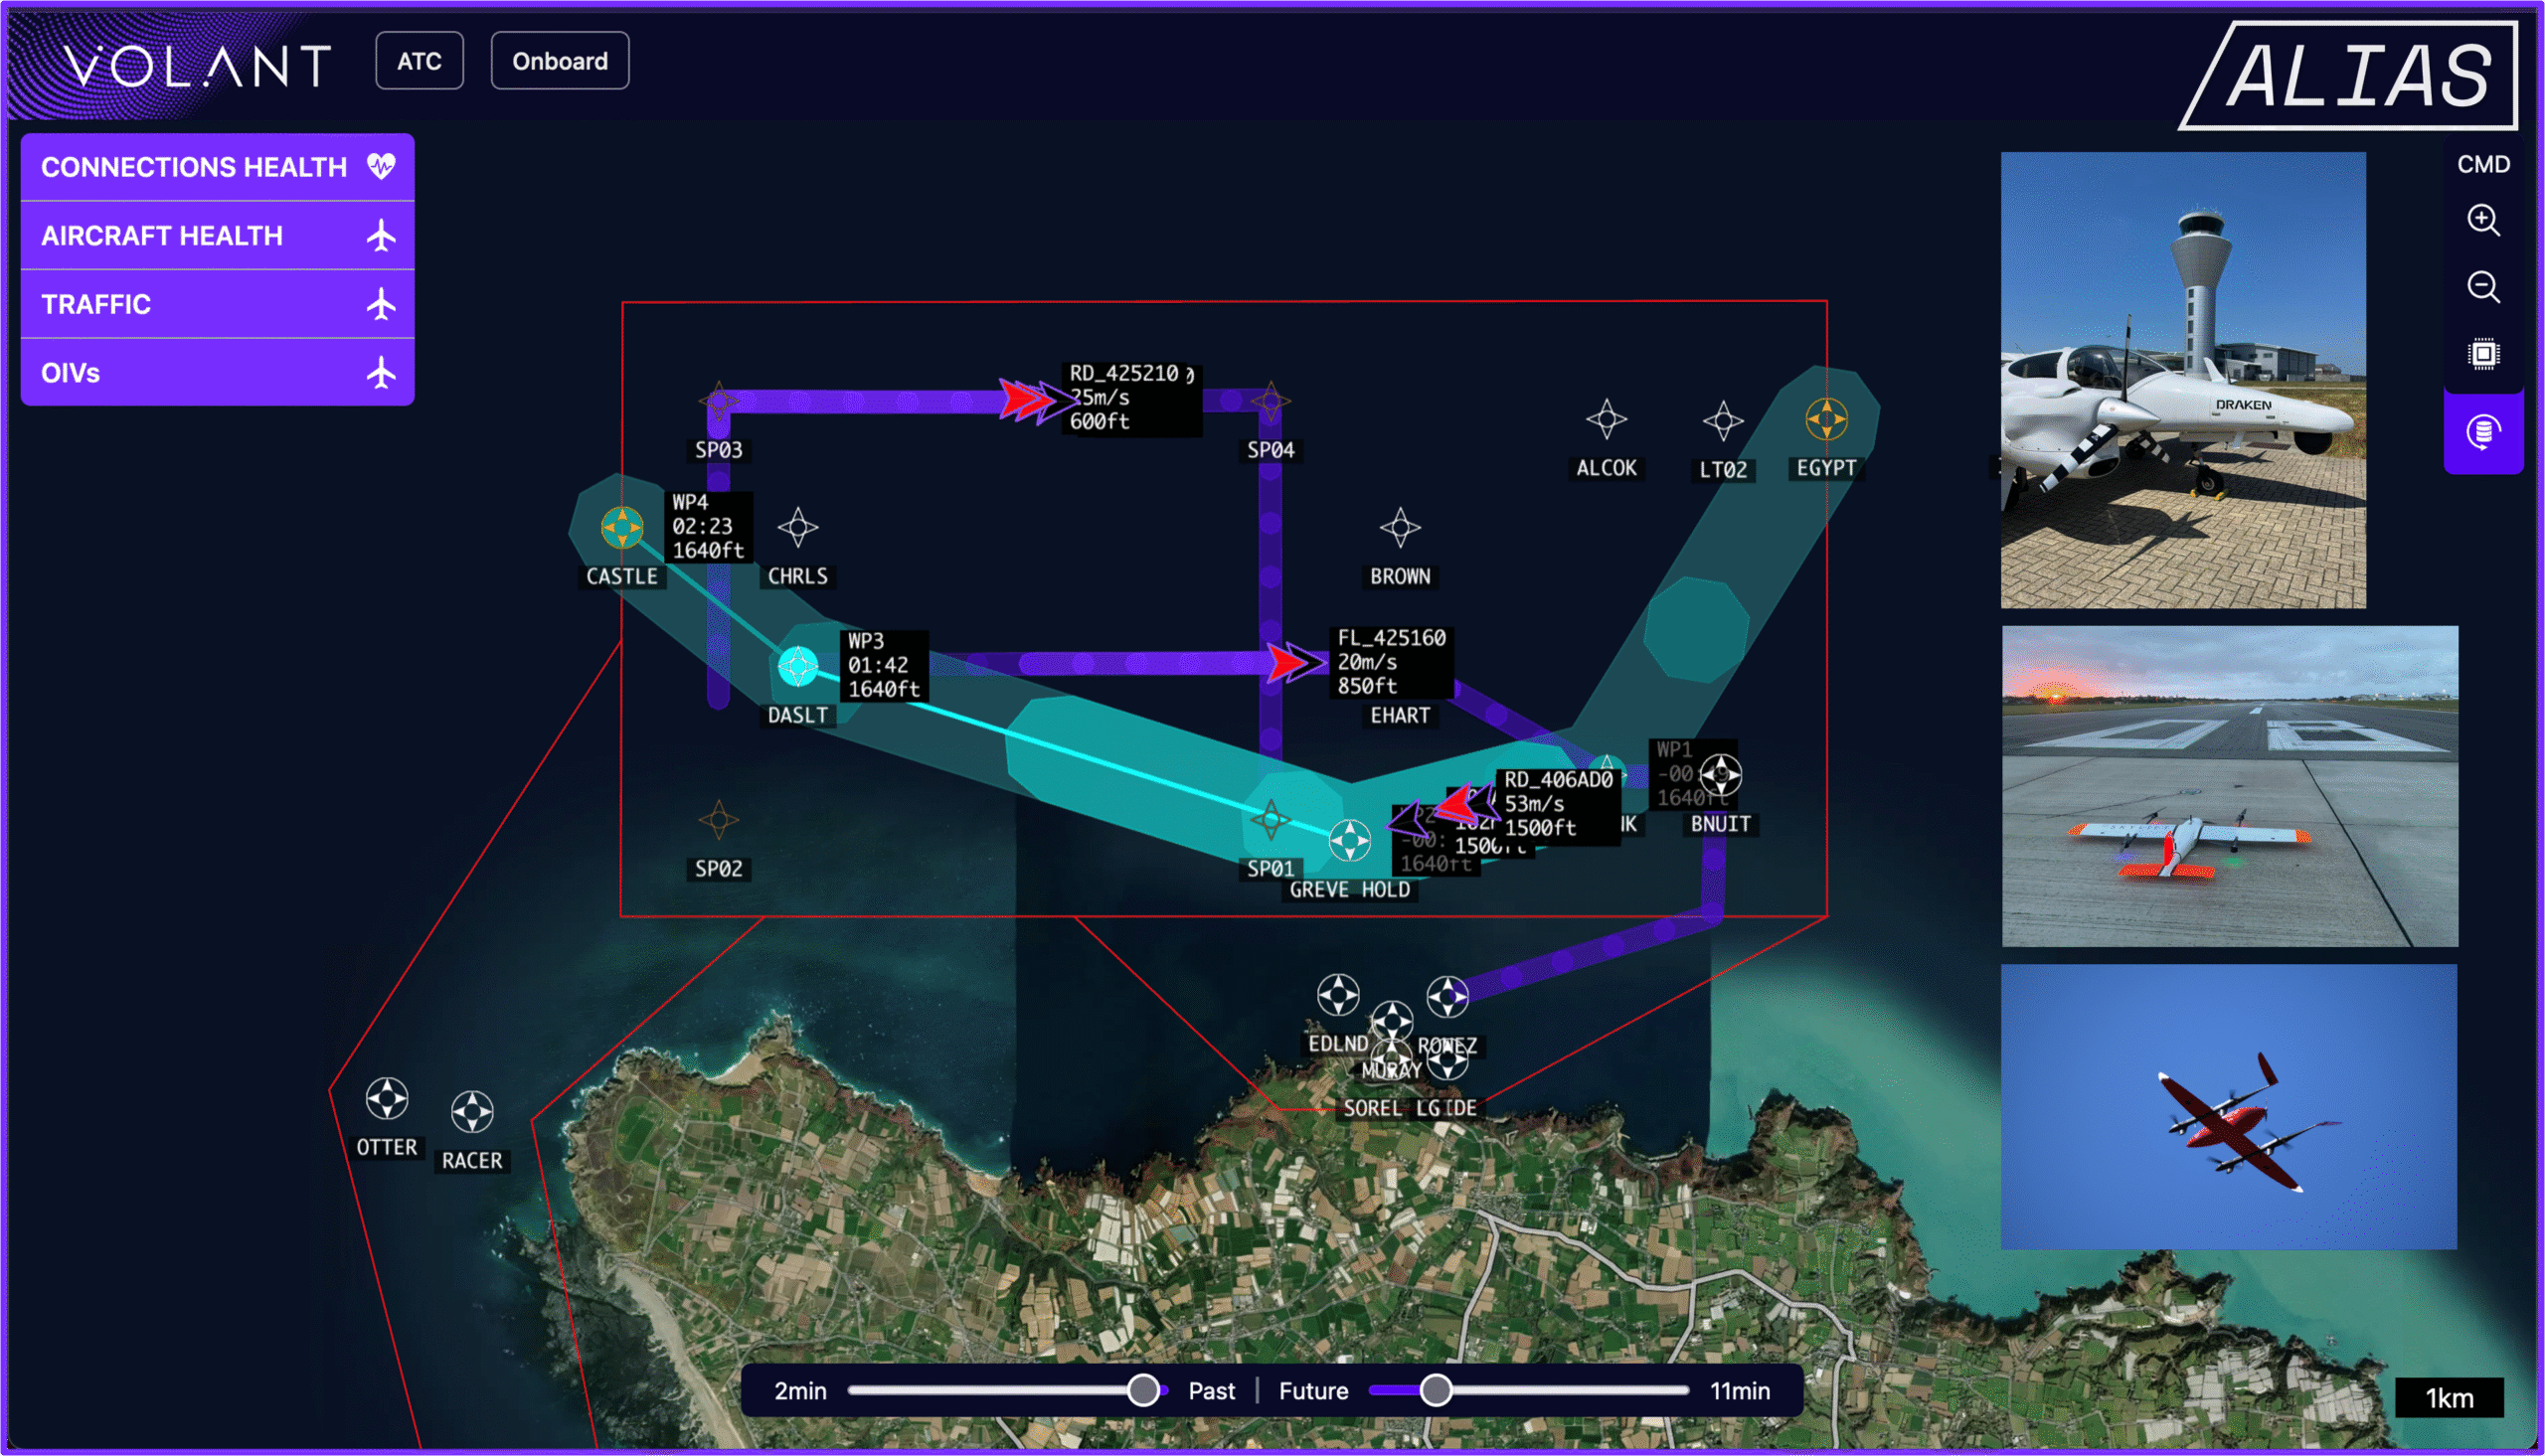Select the DASLT waypoint marker
Viewport: 2545px width, 1456px height.
pos(798,666)
